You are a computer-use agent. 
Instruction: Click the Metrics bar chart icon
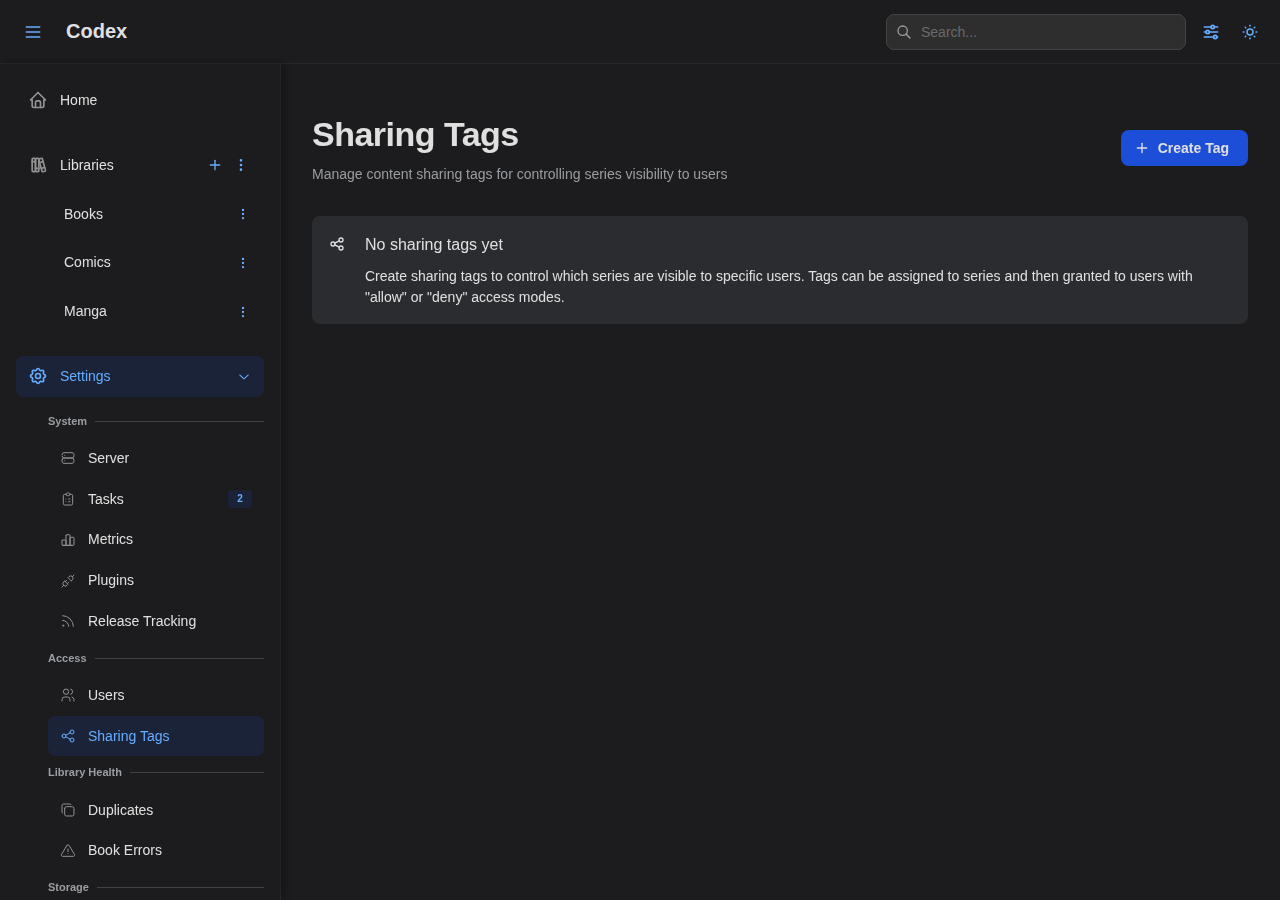[68, 539]
